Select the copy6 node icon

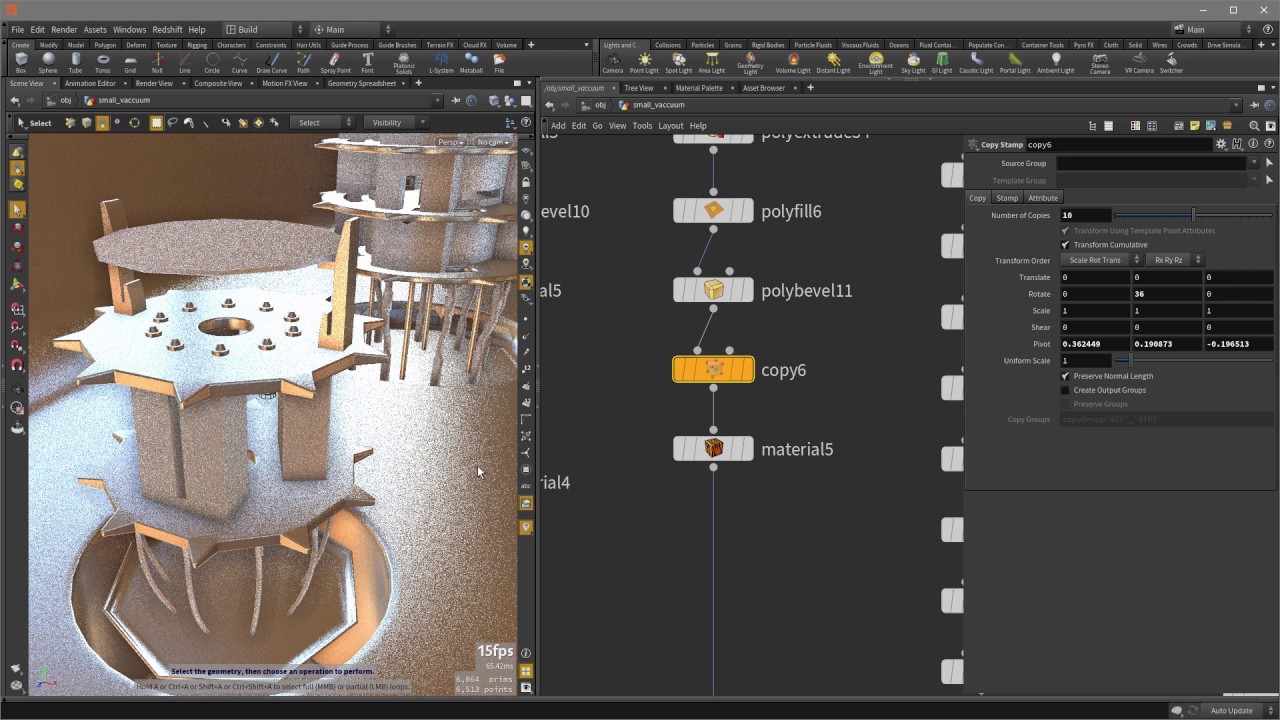713,370
